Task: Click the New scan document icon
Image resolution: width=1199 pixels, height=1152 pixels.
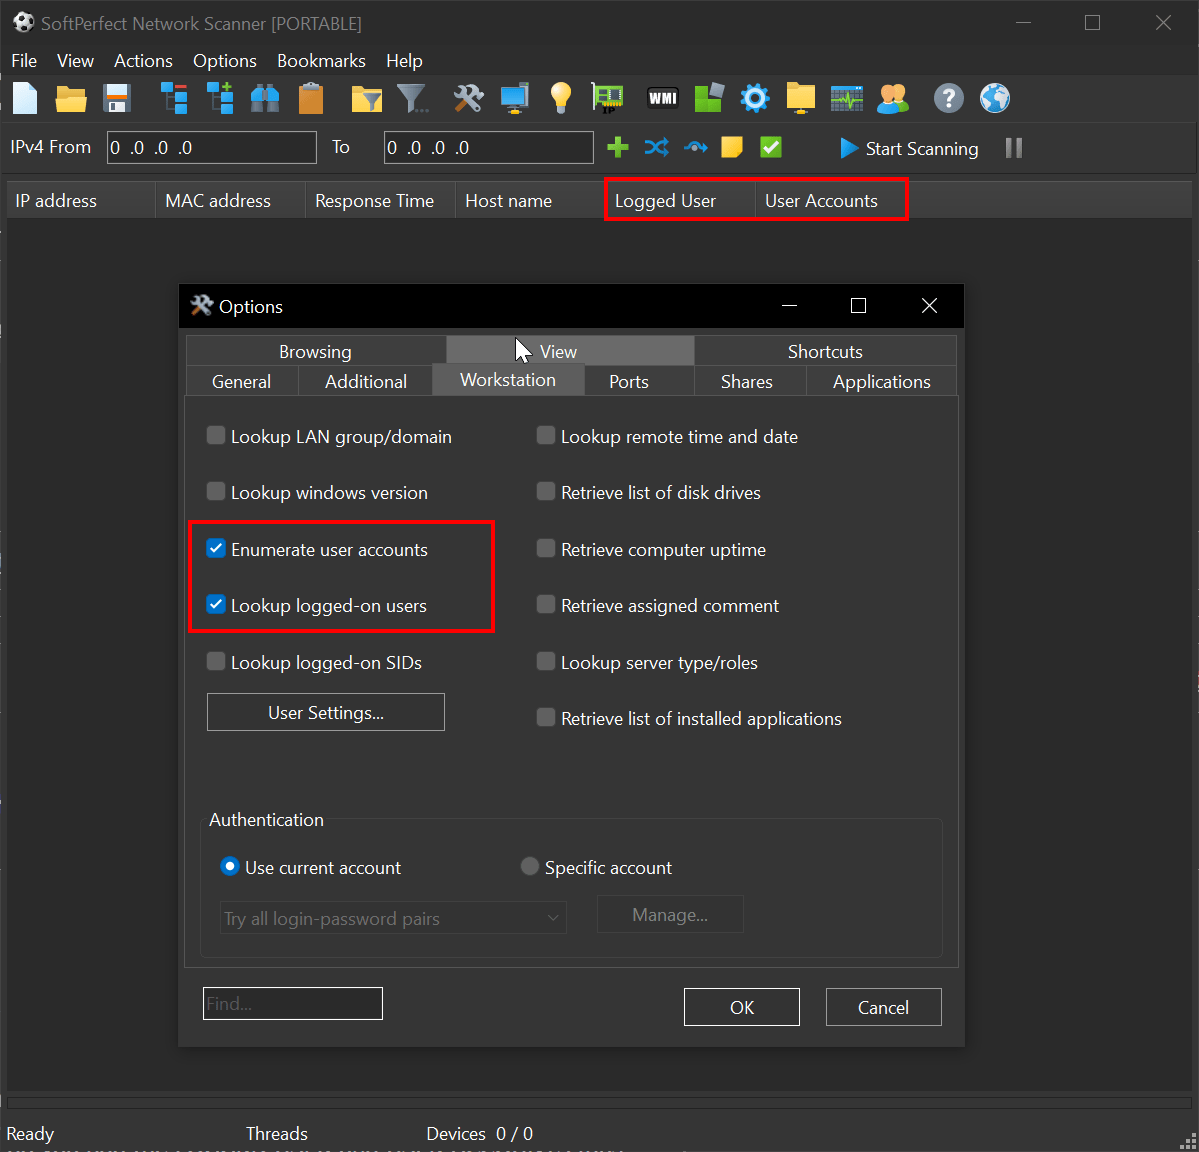Action: [x=25, y=99]
